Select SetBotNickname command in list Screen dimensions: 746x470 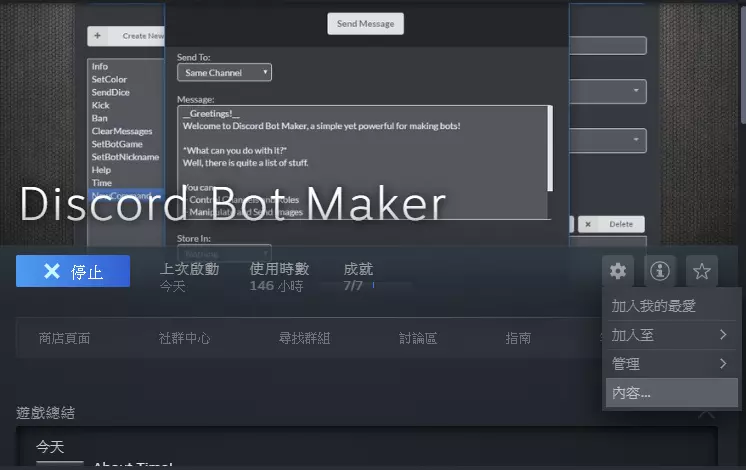126,157
